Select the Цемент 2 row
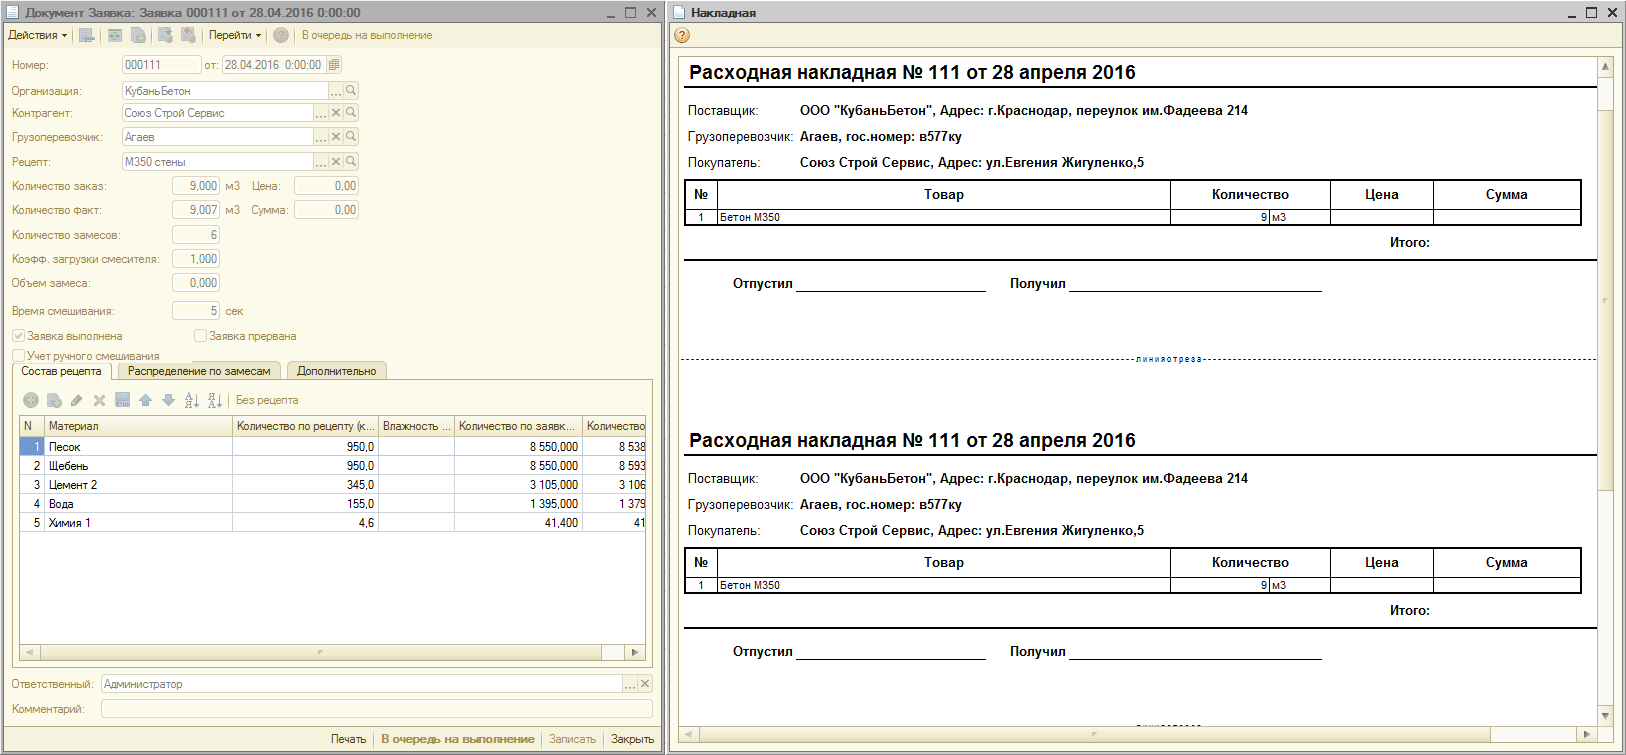 tap(332, 485)
